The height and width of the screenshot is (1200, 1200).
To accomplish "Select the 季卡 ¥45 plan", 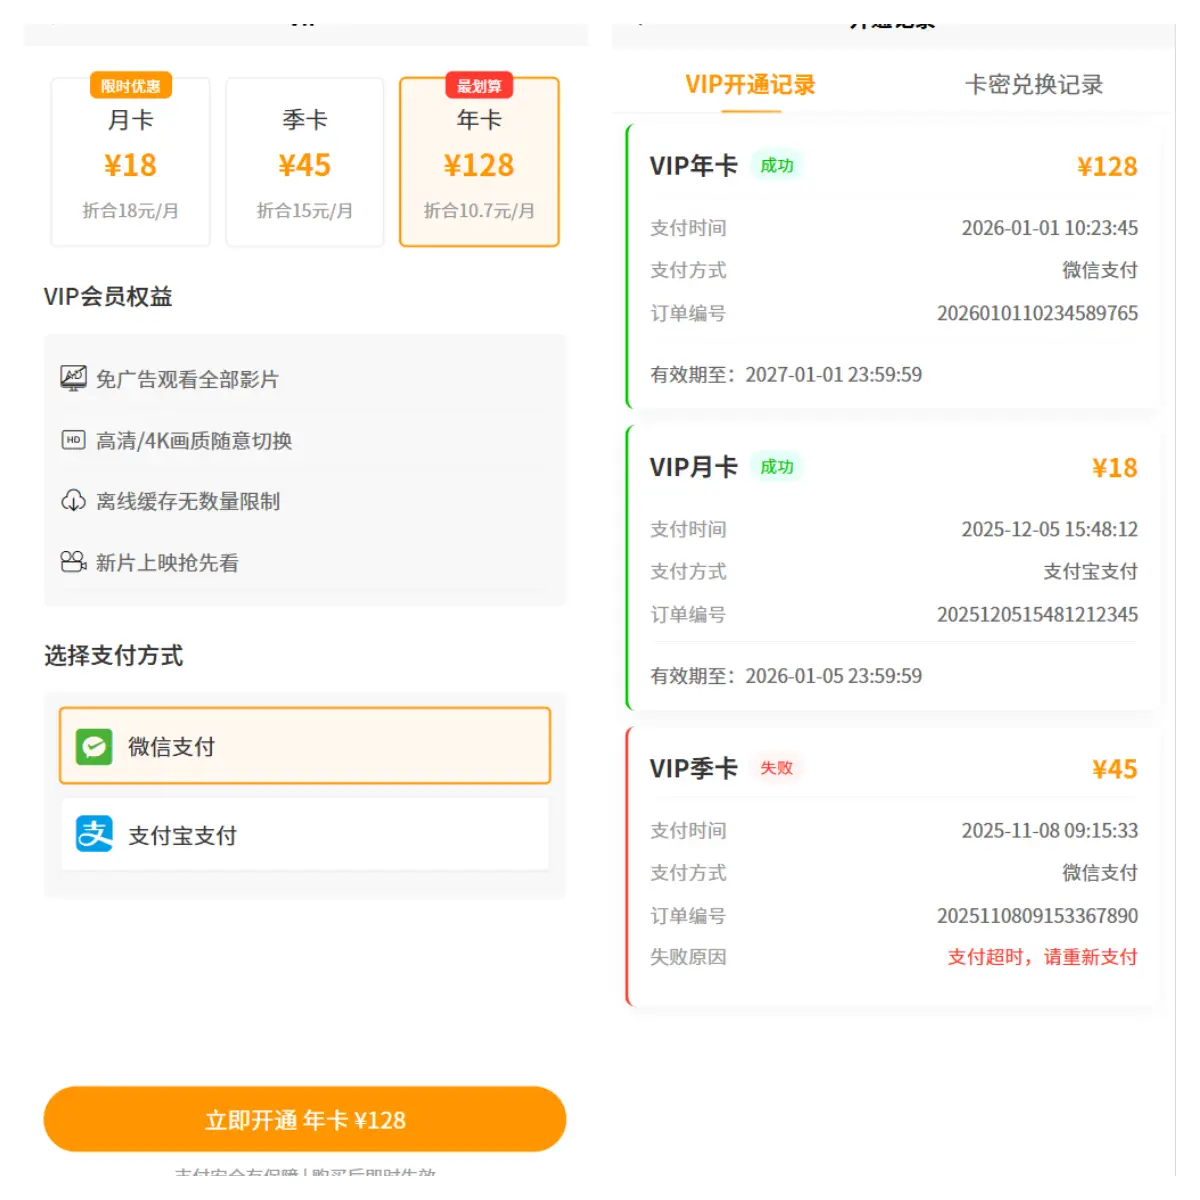I will [305, 165].
